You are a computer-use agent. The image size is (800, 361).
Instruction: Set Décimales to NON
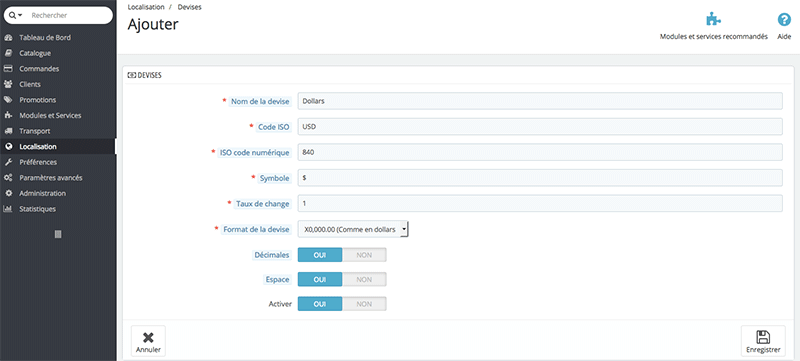pyautogui.click(x=364, y=255)
